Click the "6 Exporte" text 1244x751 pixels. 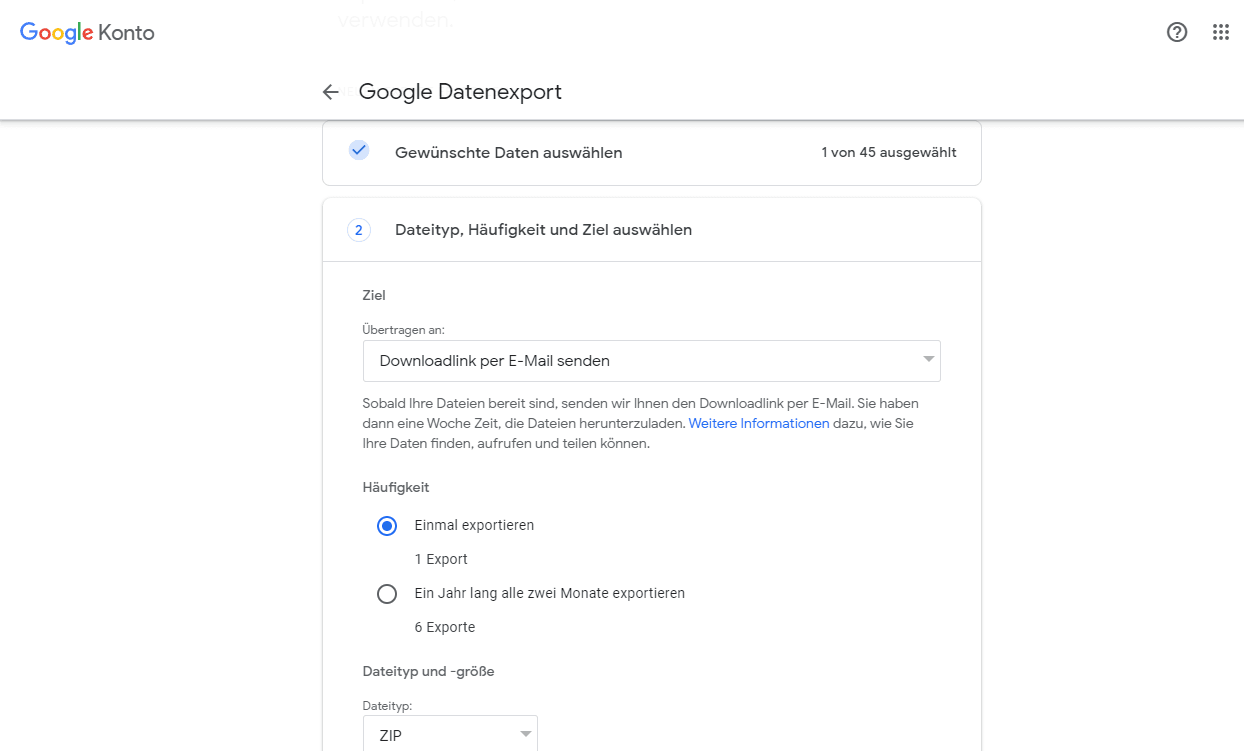[445, 628]
